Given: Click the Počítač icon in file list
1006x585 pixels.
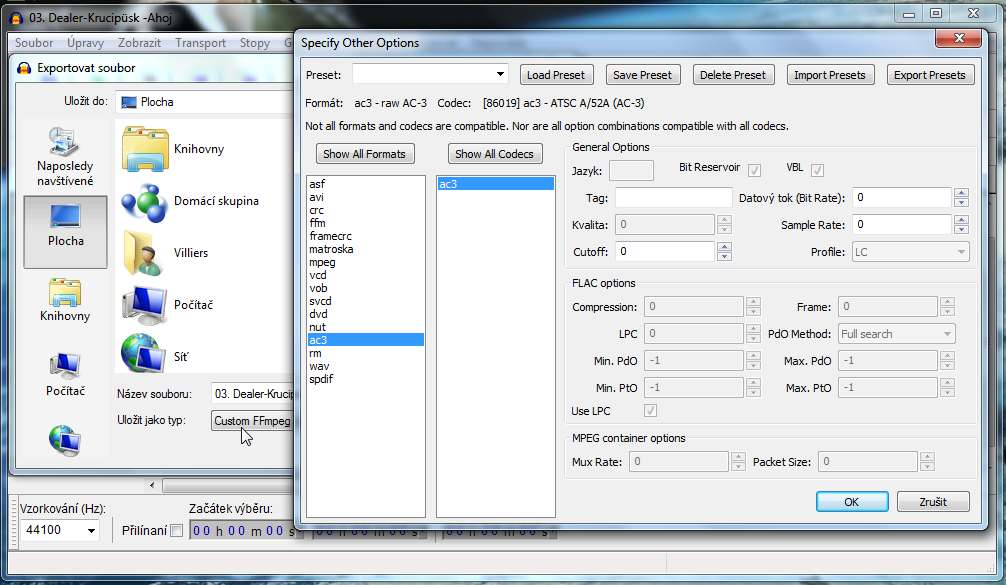Looking at the screenshot, I should click(x=143, y=305).
